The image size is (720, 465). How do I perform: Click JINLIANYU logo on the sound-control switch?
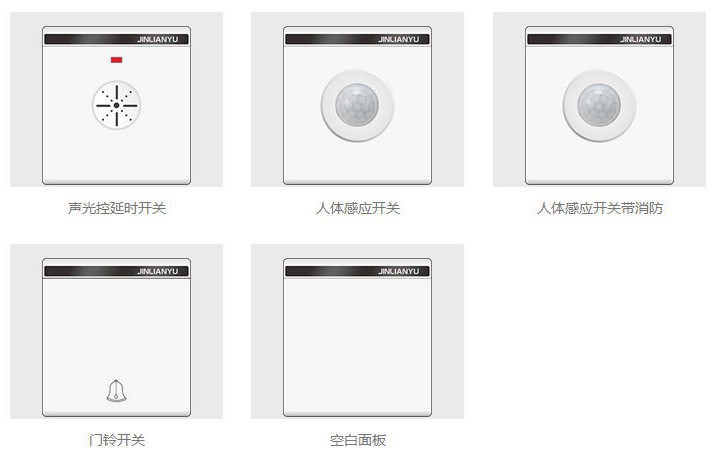click(158, 39)
